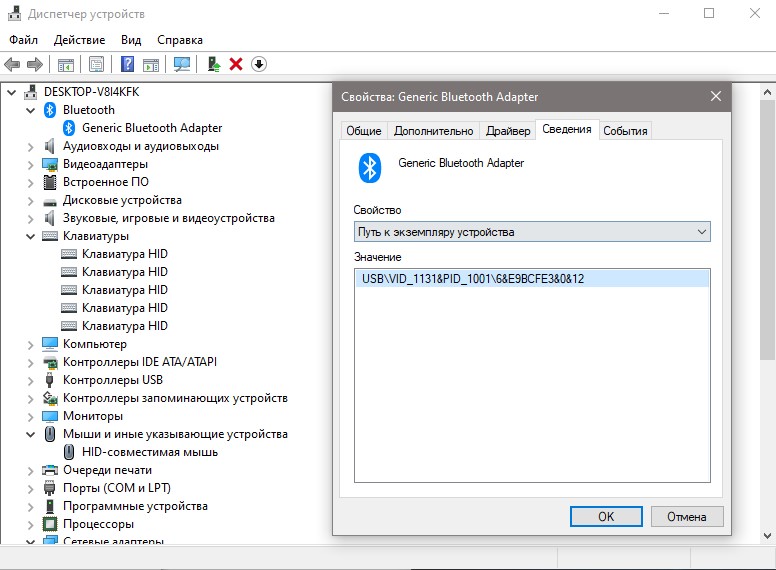776x570 pixels.
Task: Click the large Bluetooth icon in Properties dialog
Action: [x=369, y=168]
